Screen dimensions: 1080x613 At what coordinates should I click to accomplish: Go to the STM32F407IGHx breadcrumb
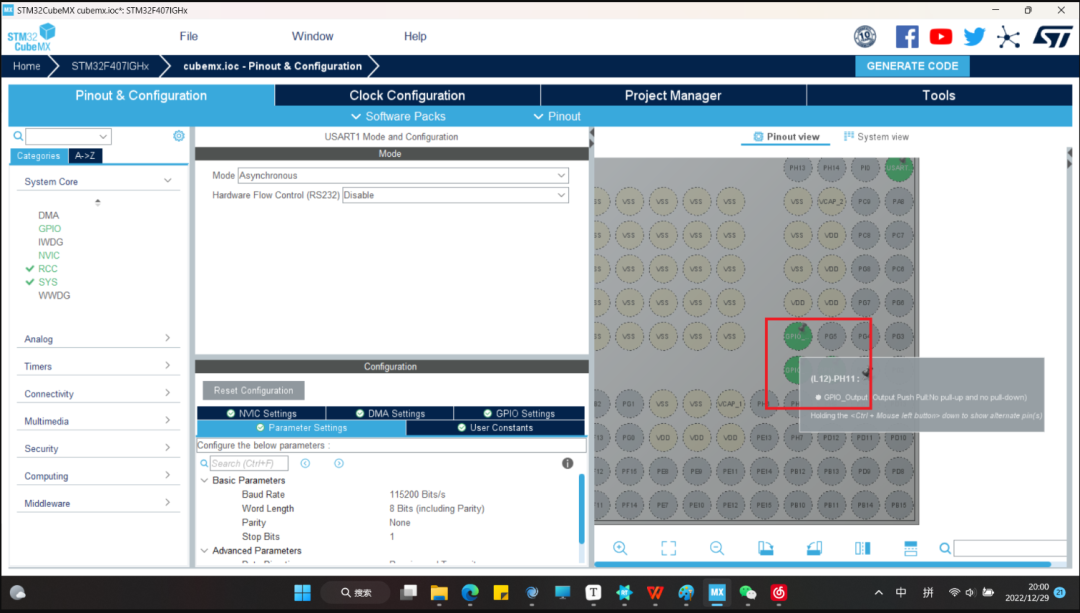pos(110,66)
